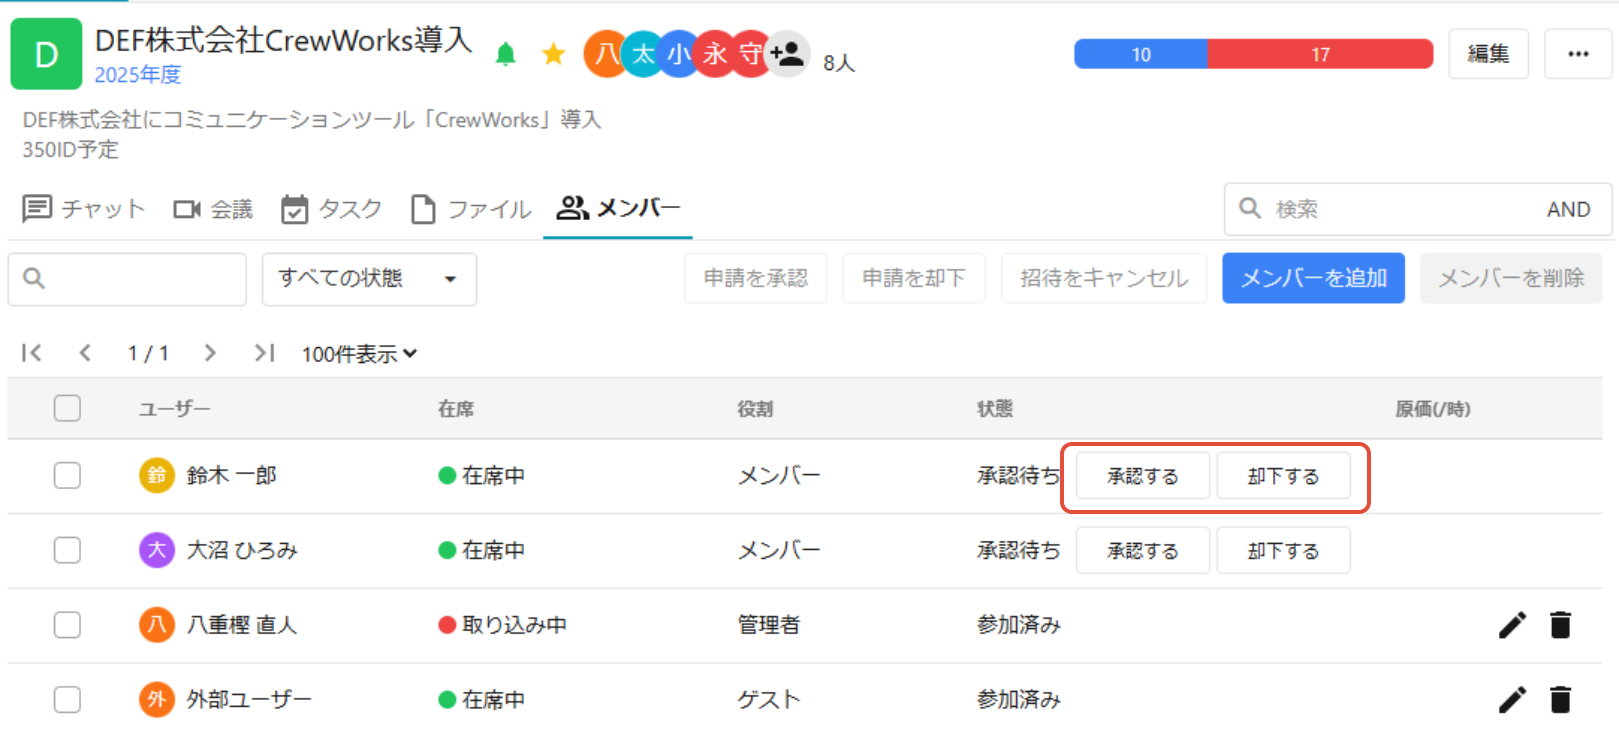Click the 状態 column header
The image size is (1619, 734).
click(x=995, y=409)
